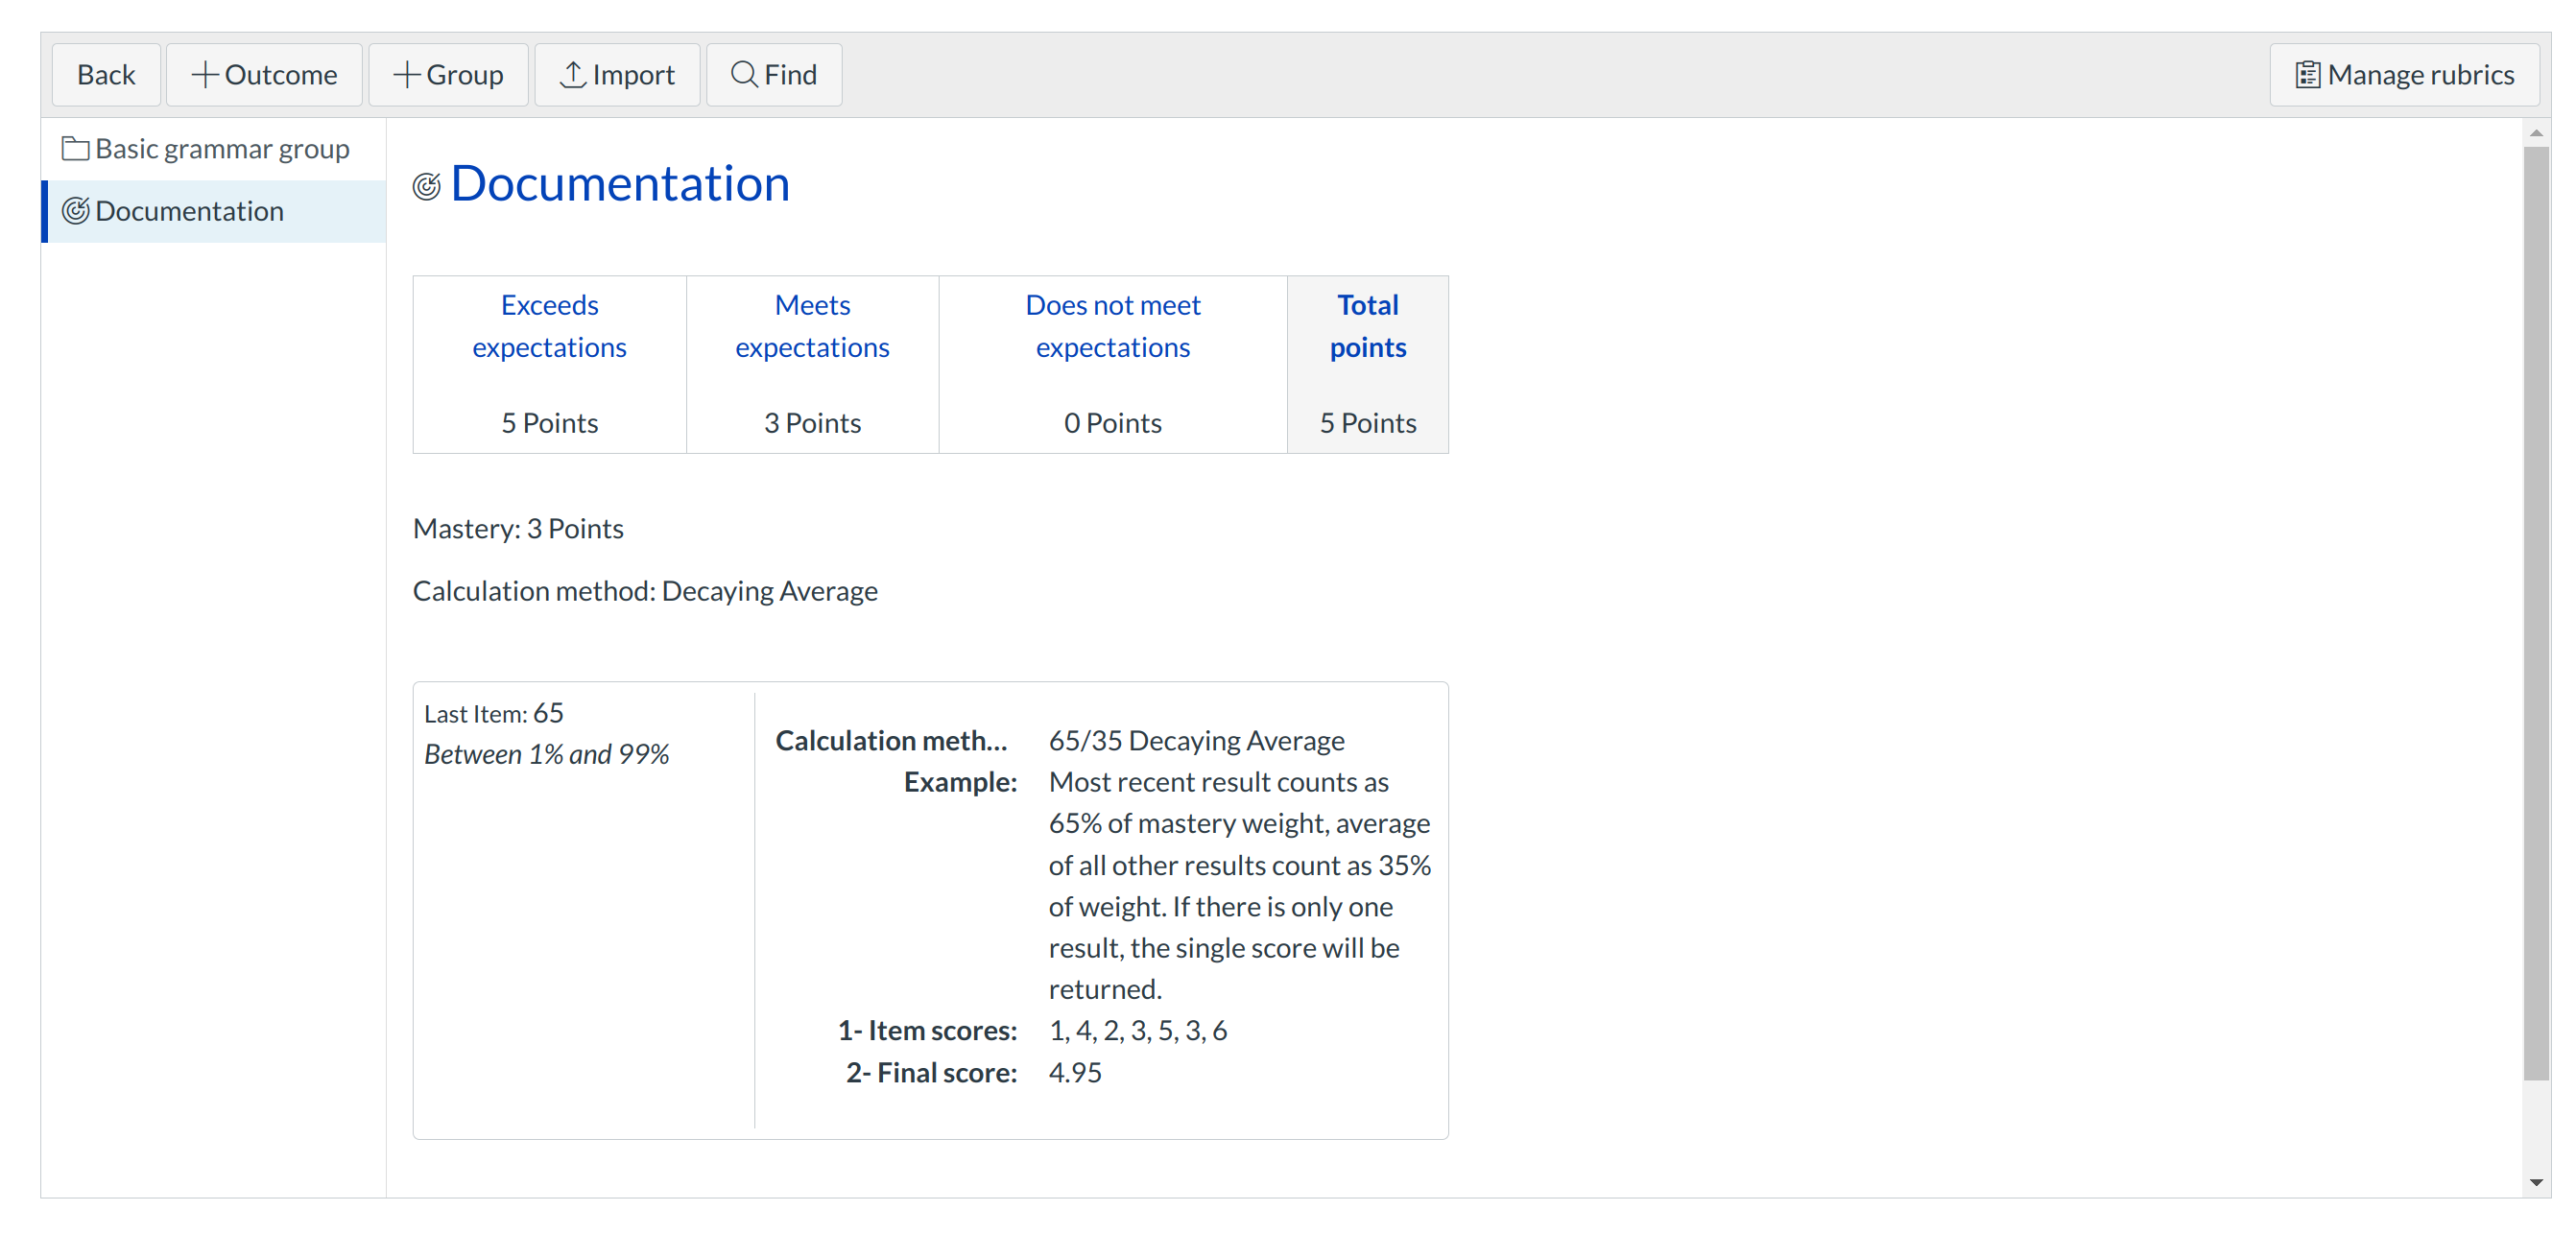
Task: Select Documentation outcome in sidebar
Action: pos(190,211)
